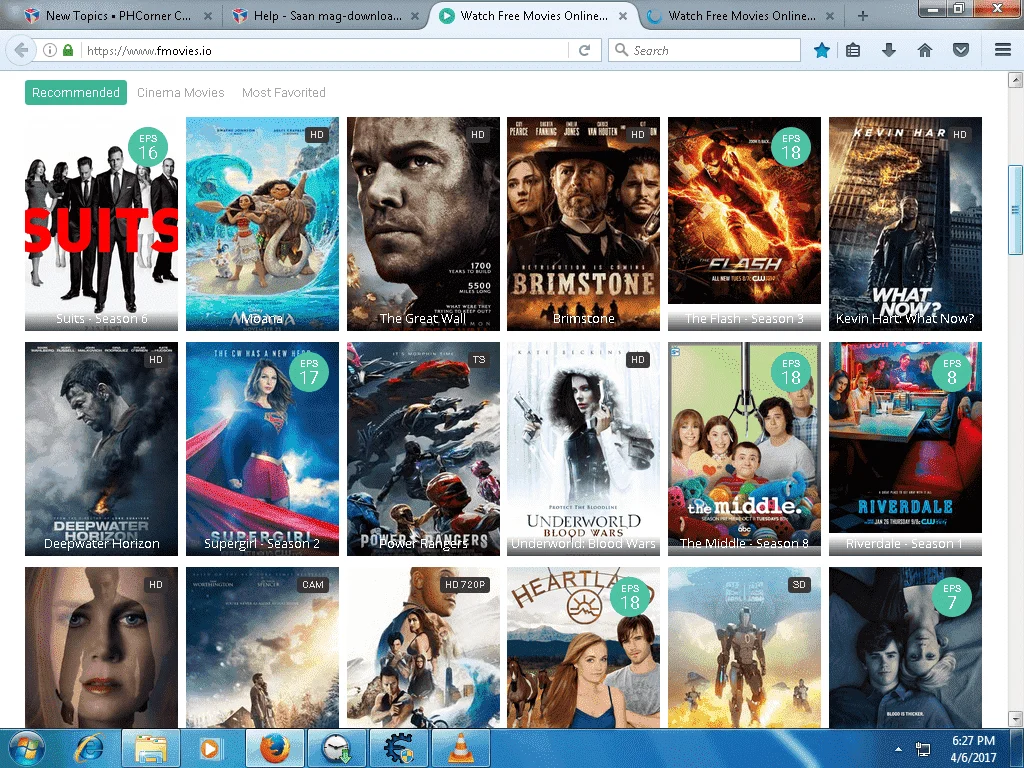This screenshot has width=1024, height=768.
Task: Open the Brimstone movie poster
Action: (584, 223)
